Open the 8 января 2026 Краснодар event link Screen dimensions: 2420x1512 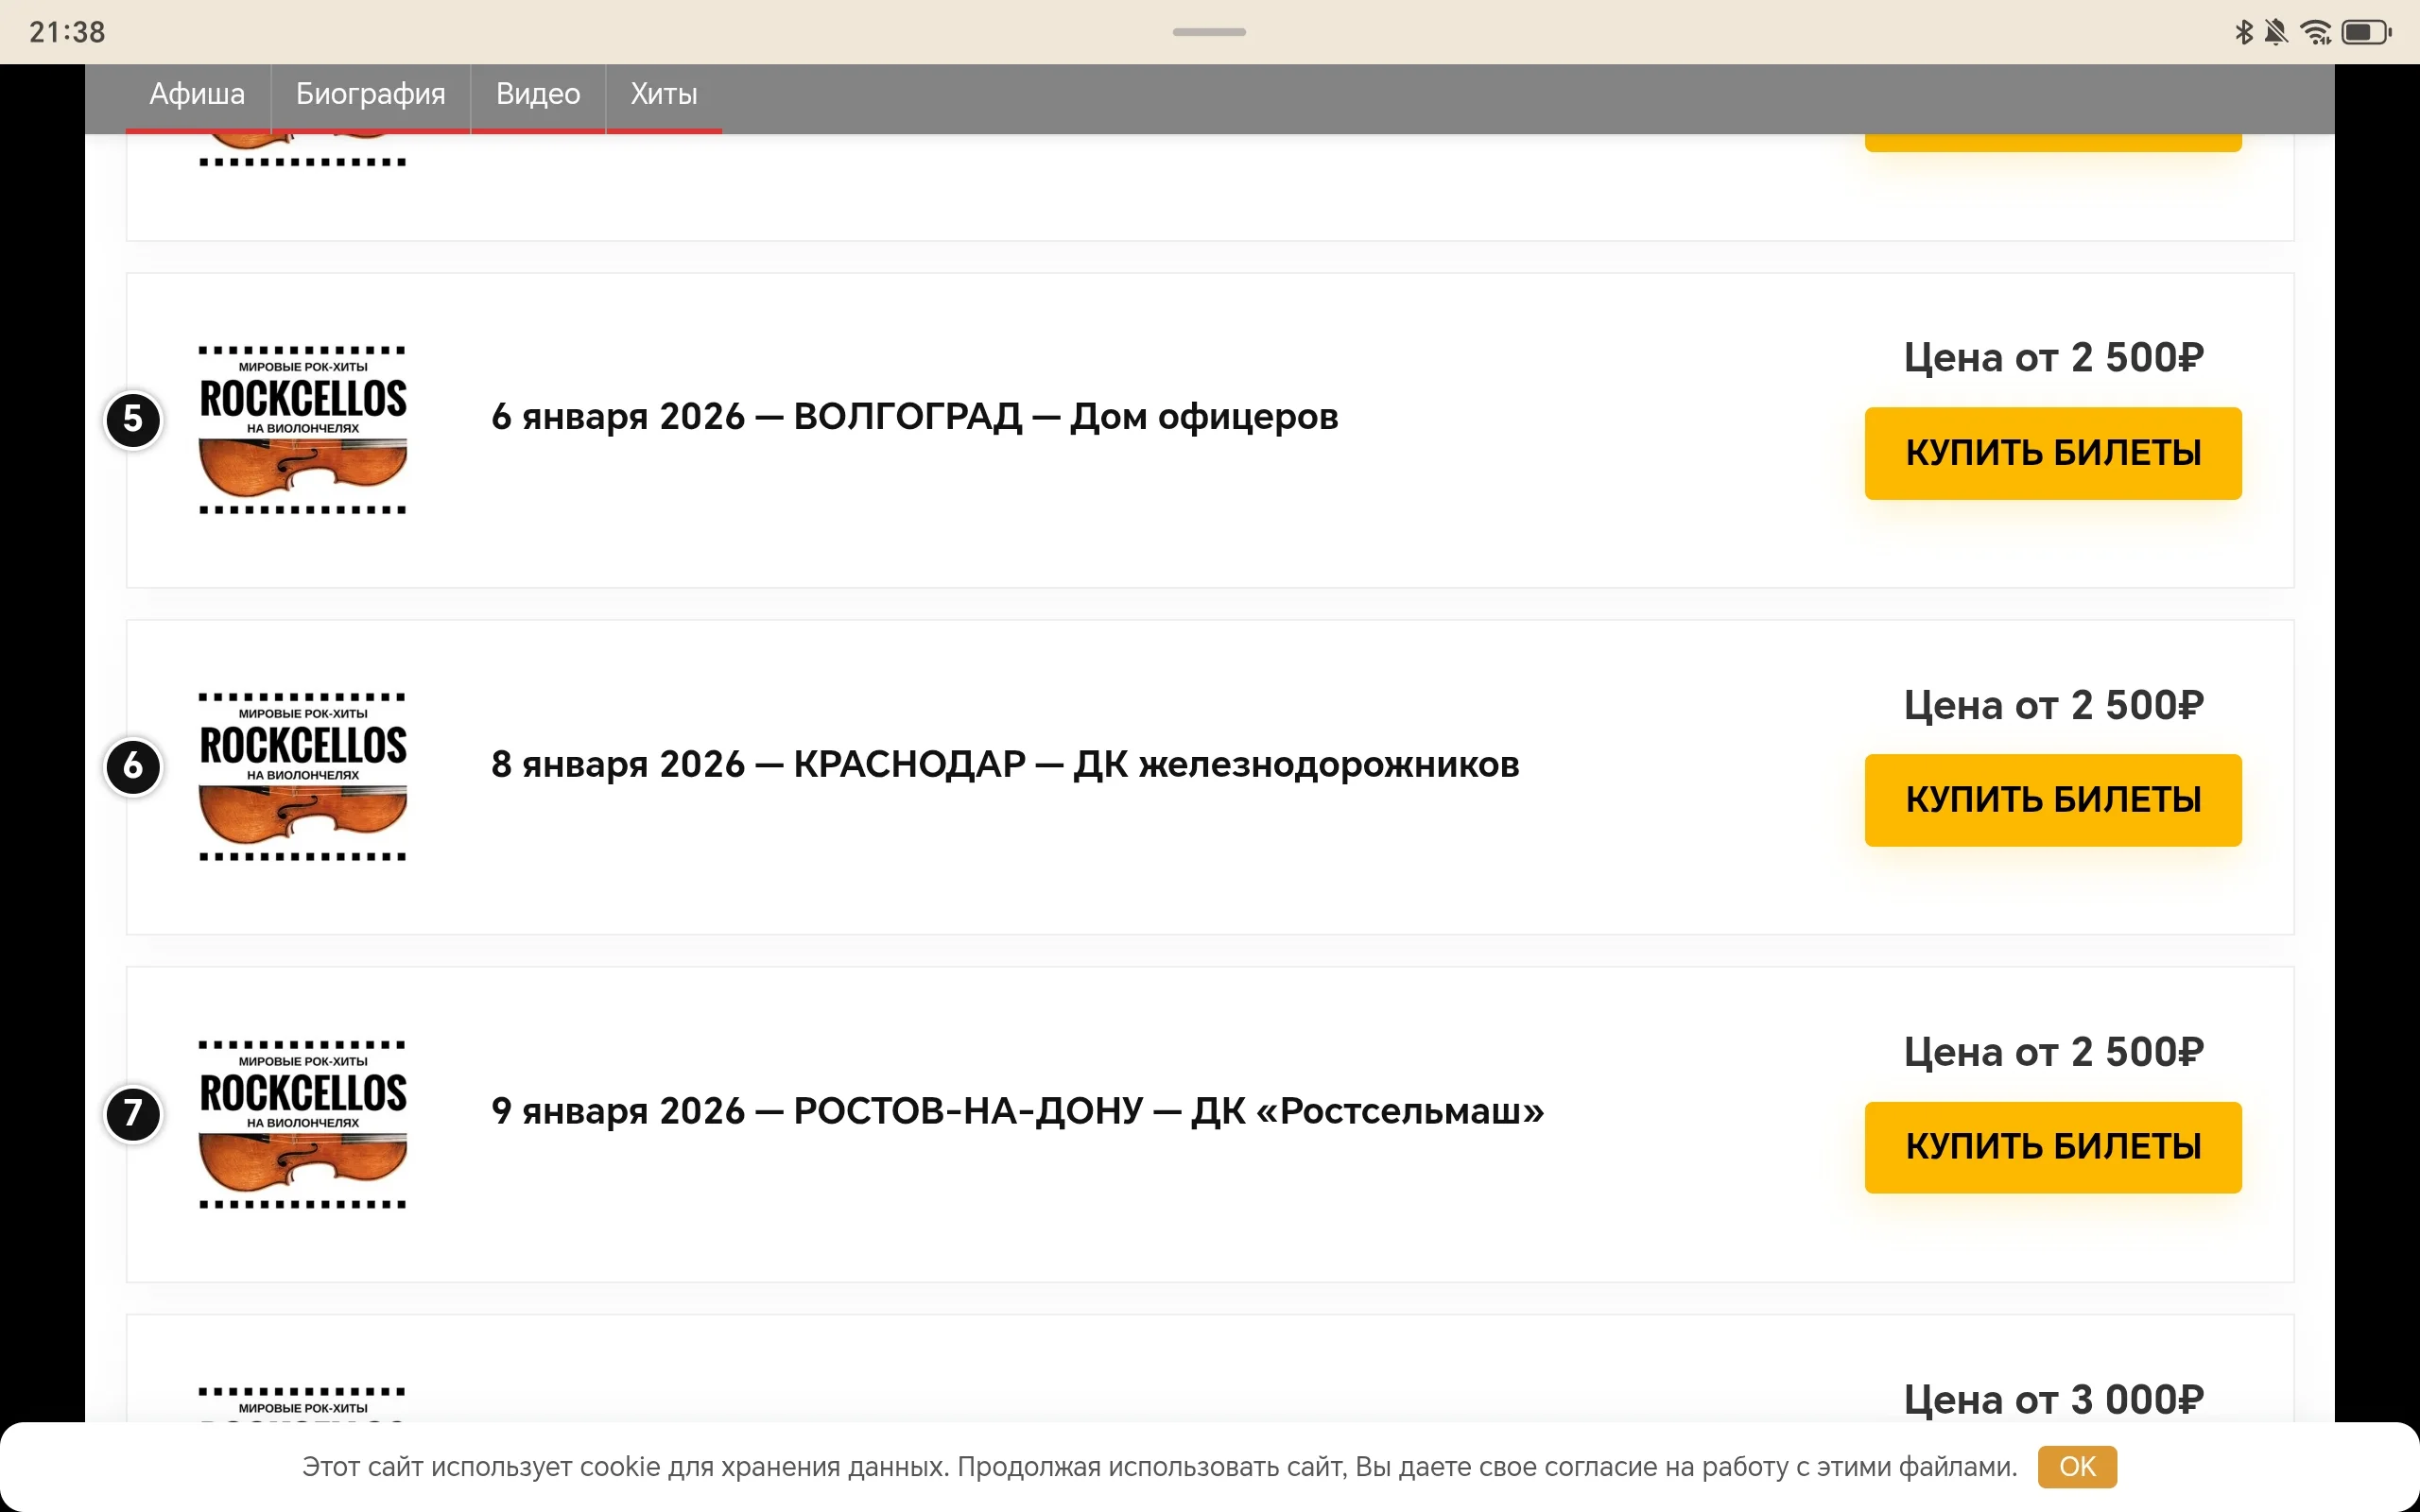[x=1004, y=765]
